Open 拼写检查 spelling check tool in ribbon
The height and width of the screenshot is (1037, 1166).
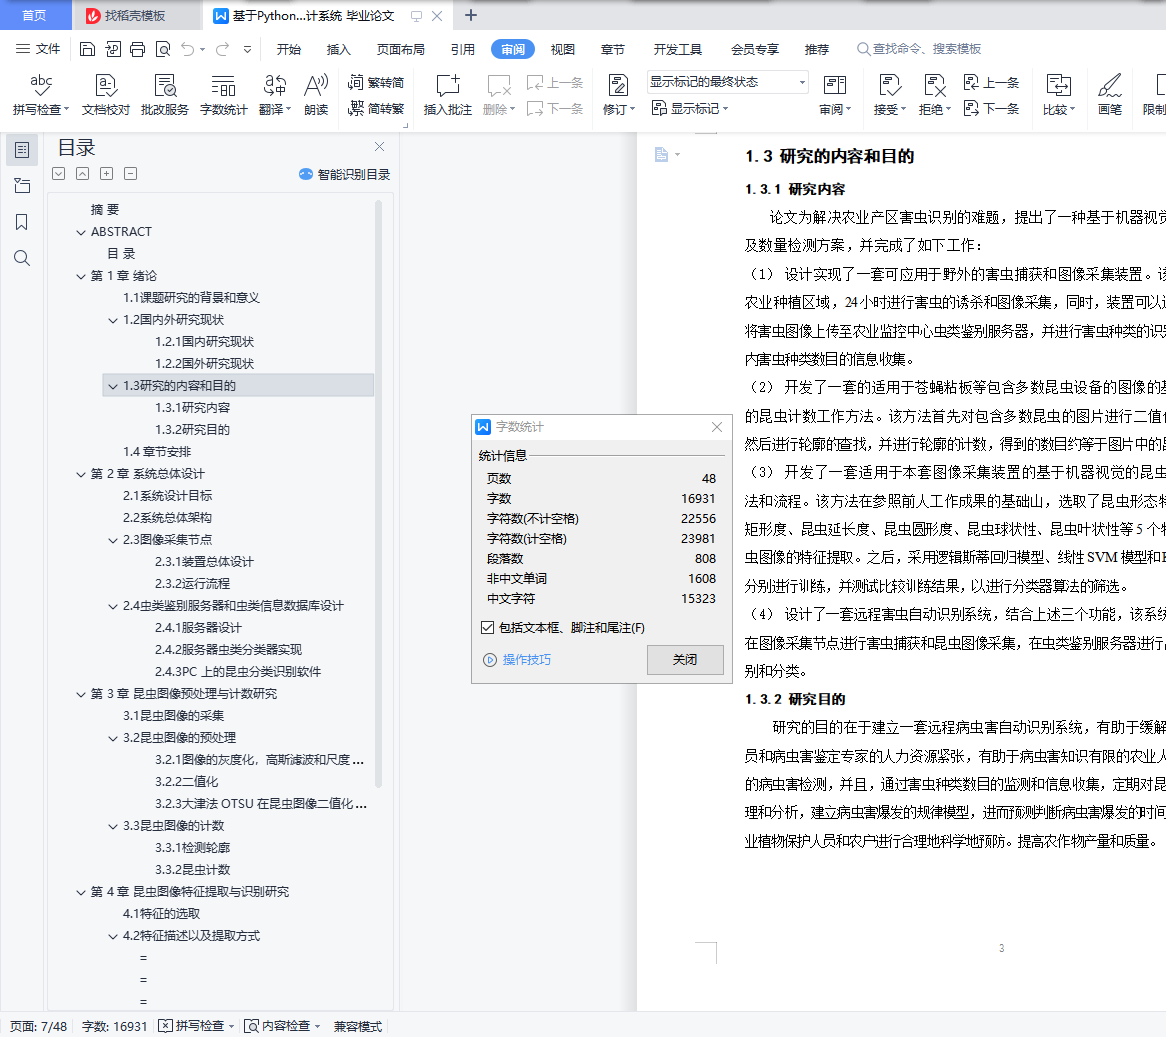coord(41,95)
